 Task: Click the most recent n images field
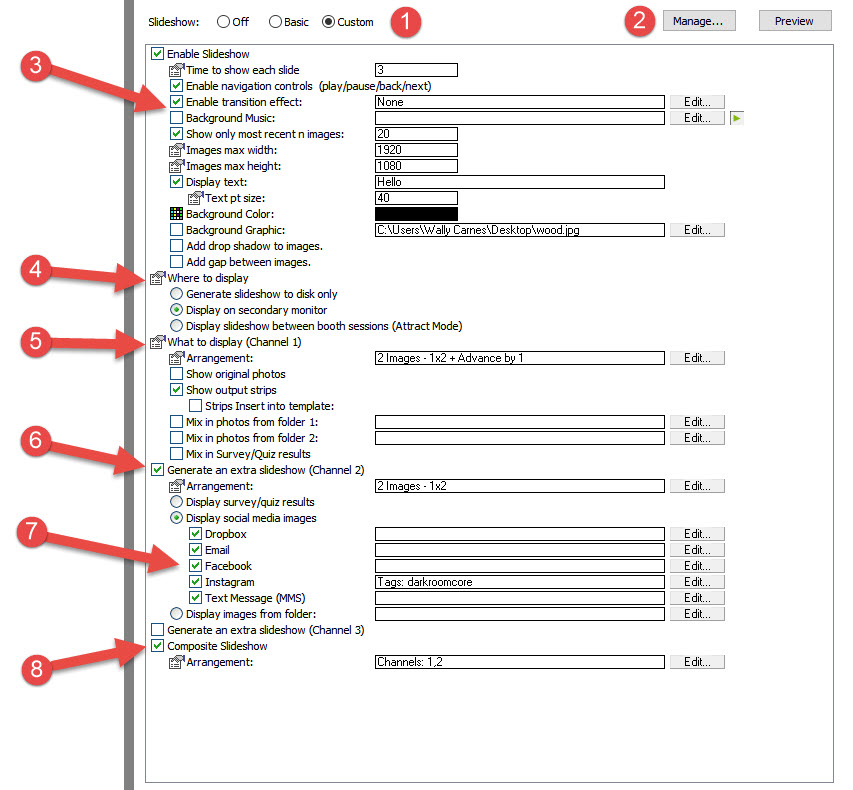coord(416,134)
